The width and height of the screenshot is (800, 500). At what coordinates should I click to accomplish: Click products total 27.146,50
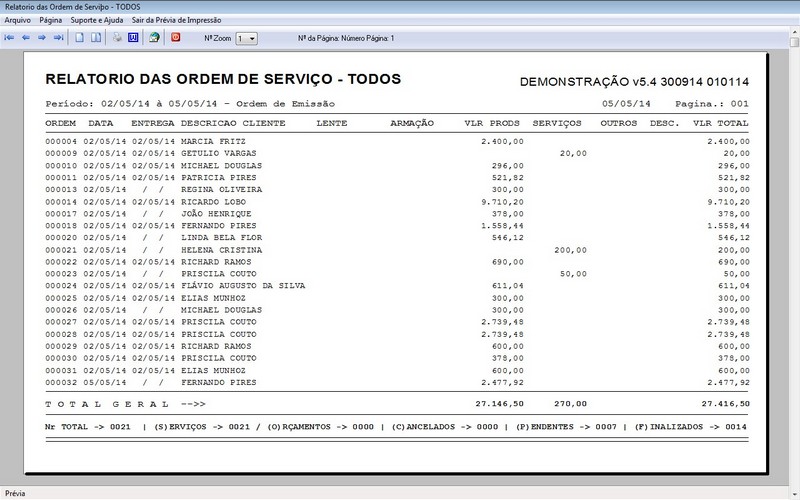[x=499, y=404]
